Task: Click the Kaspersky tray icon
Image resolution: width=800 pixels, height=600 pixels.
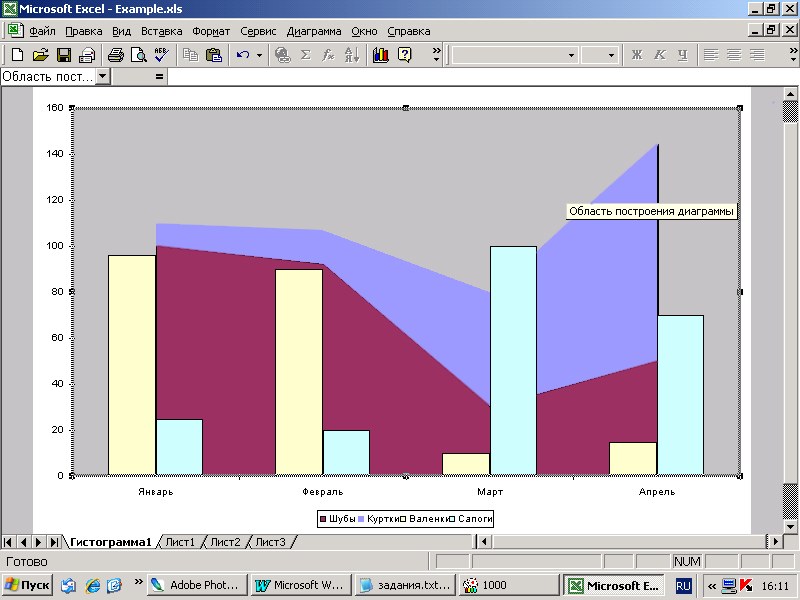Action: 746,585
